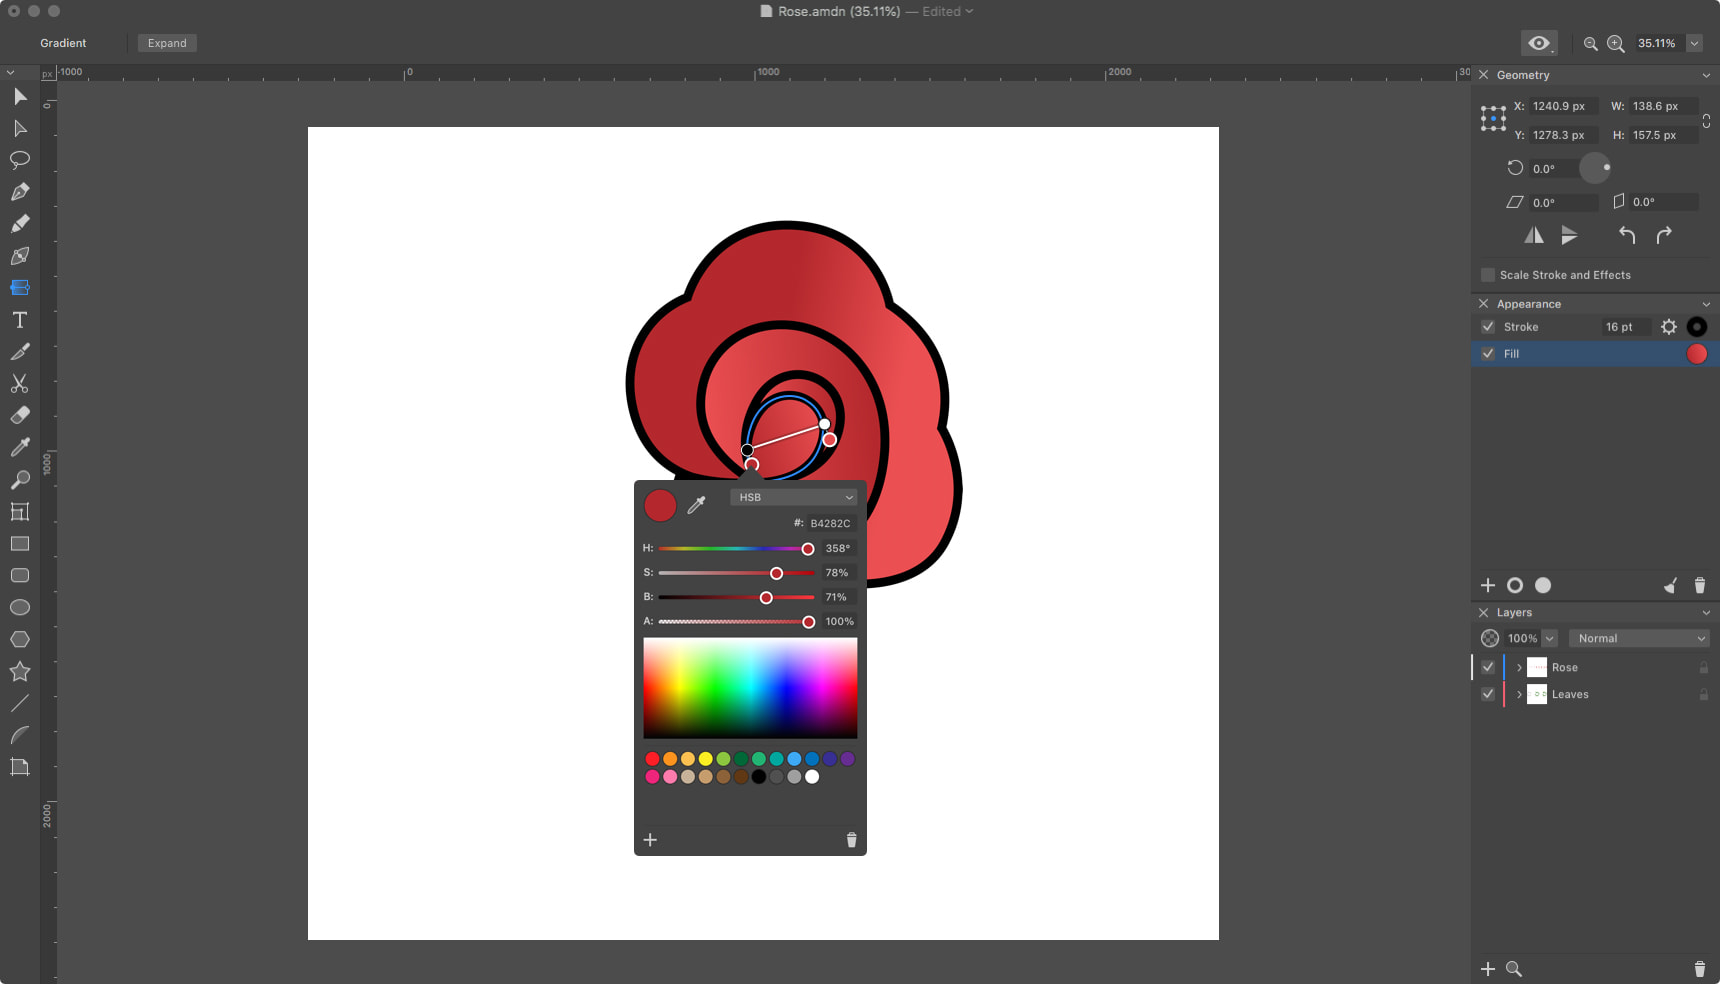The width and height of the screenshot is (1720, 984).
Task: Click the flip horizontal icon
Action: pyautogui.click(x=1533, y=236)
